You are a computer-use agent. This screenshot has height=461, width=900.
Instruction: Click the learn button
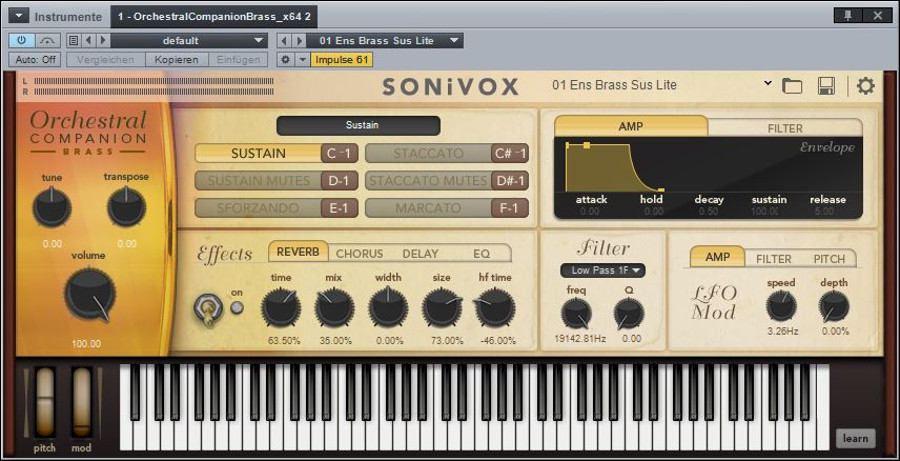855,439
